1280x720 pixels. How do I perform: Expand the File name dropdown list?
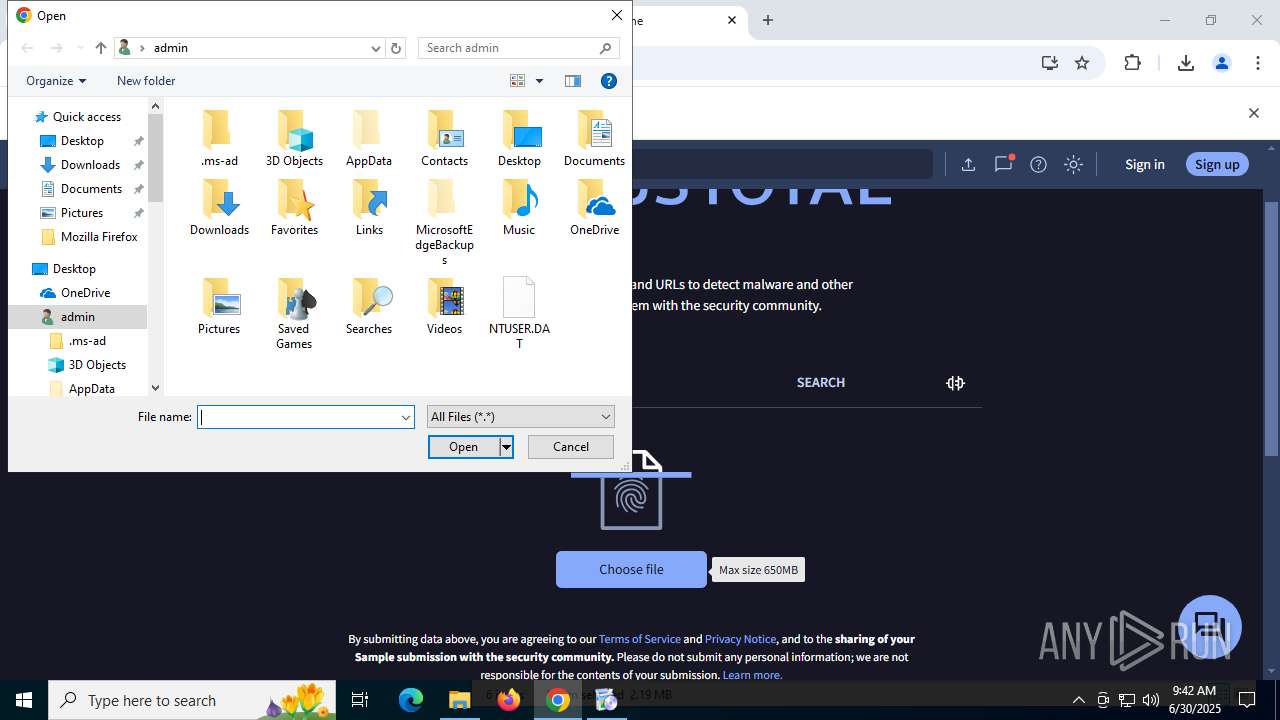tap(406, 417)
